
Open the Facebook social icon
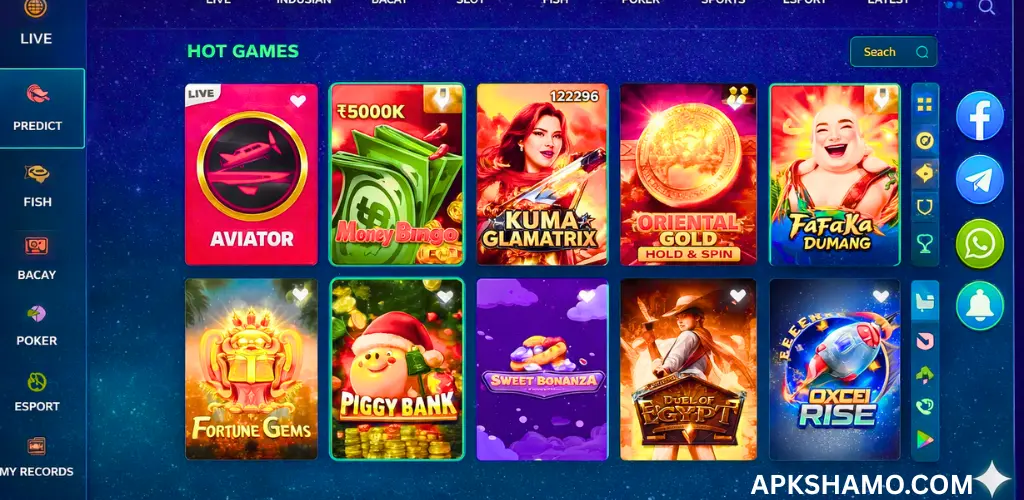(x=980, y=116)
